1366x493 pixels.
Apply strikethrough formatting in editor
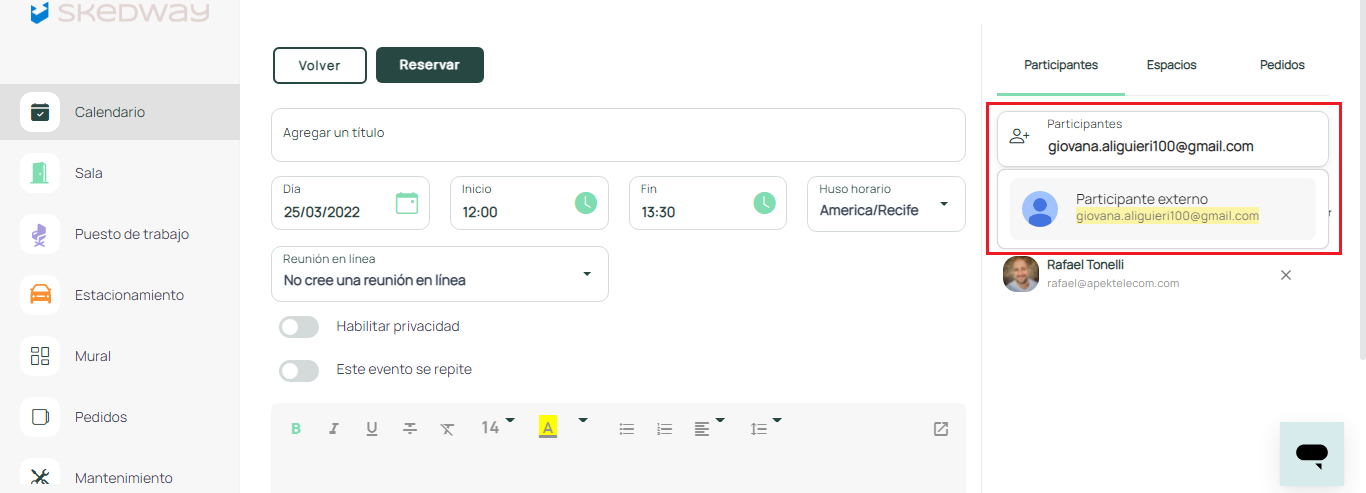pyautogui.click(x=410, y=428)
